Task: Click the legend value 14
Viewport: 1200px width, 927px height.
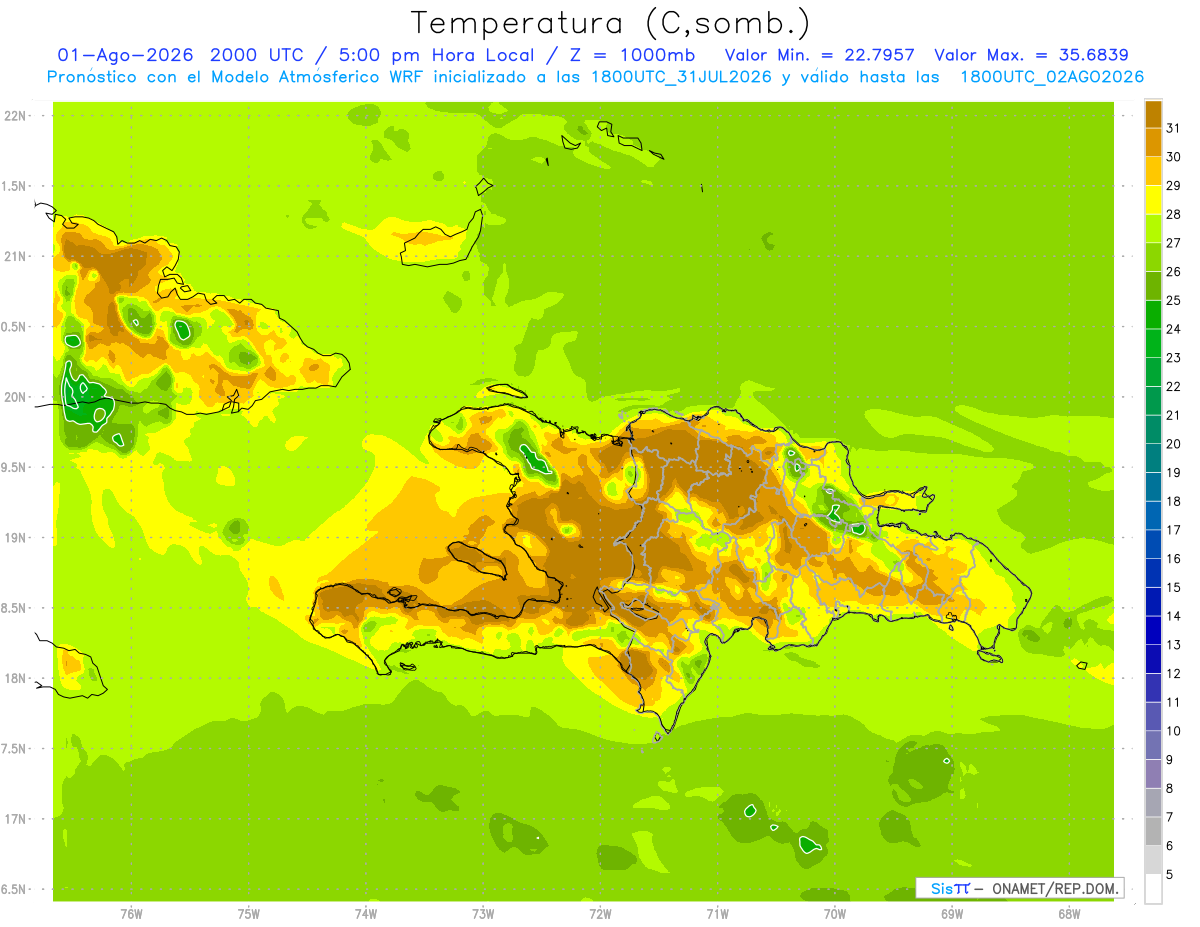Action: point(1173,616)
